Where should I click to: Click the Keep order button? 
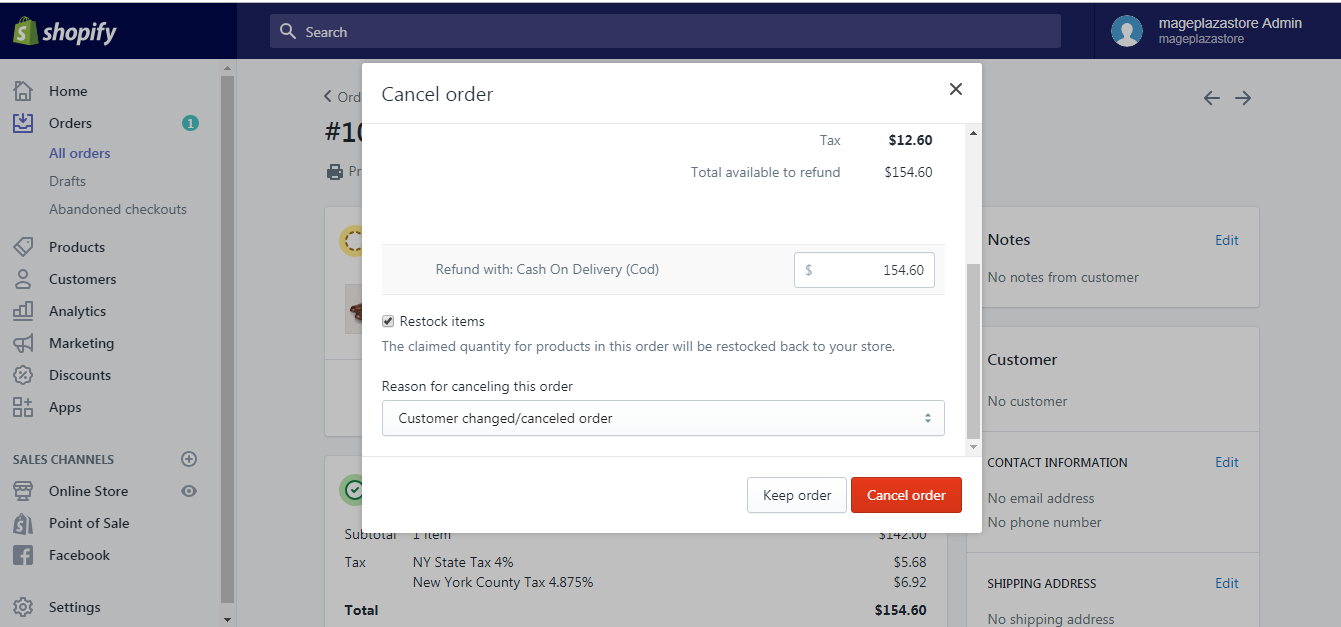click(797, 495)
